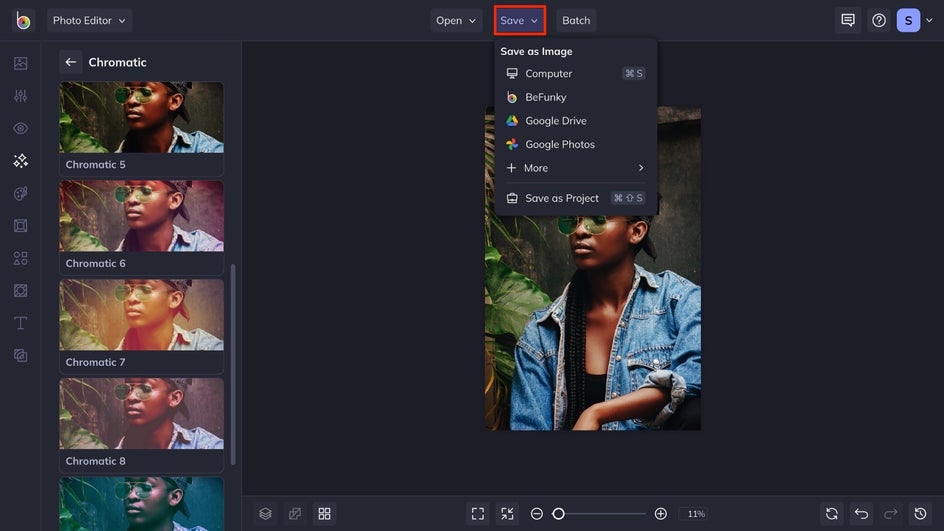Open the Textures sidebar icon

pyautogui.click(x=20, y=356)
